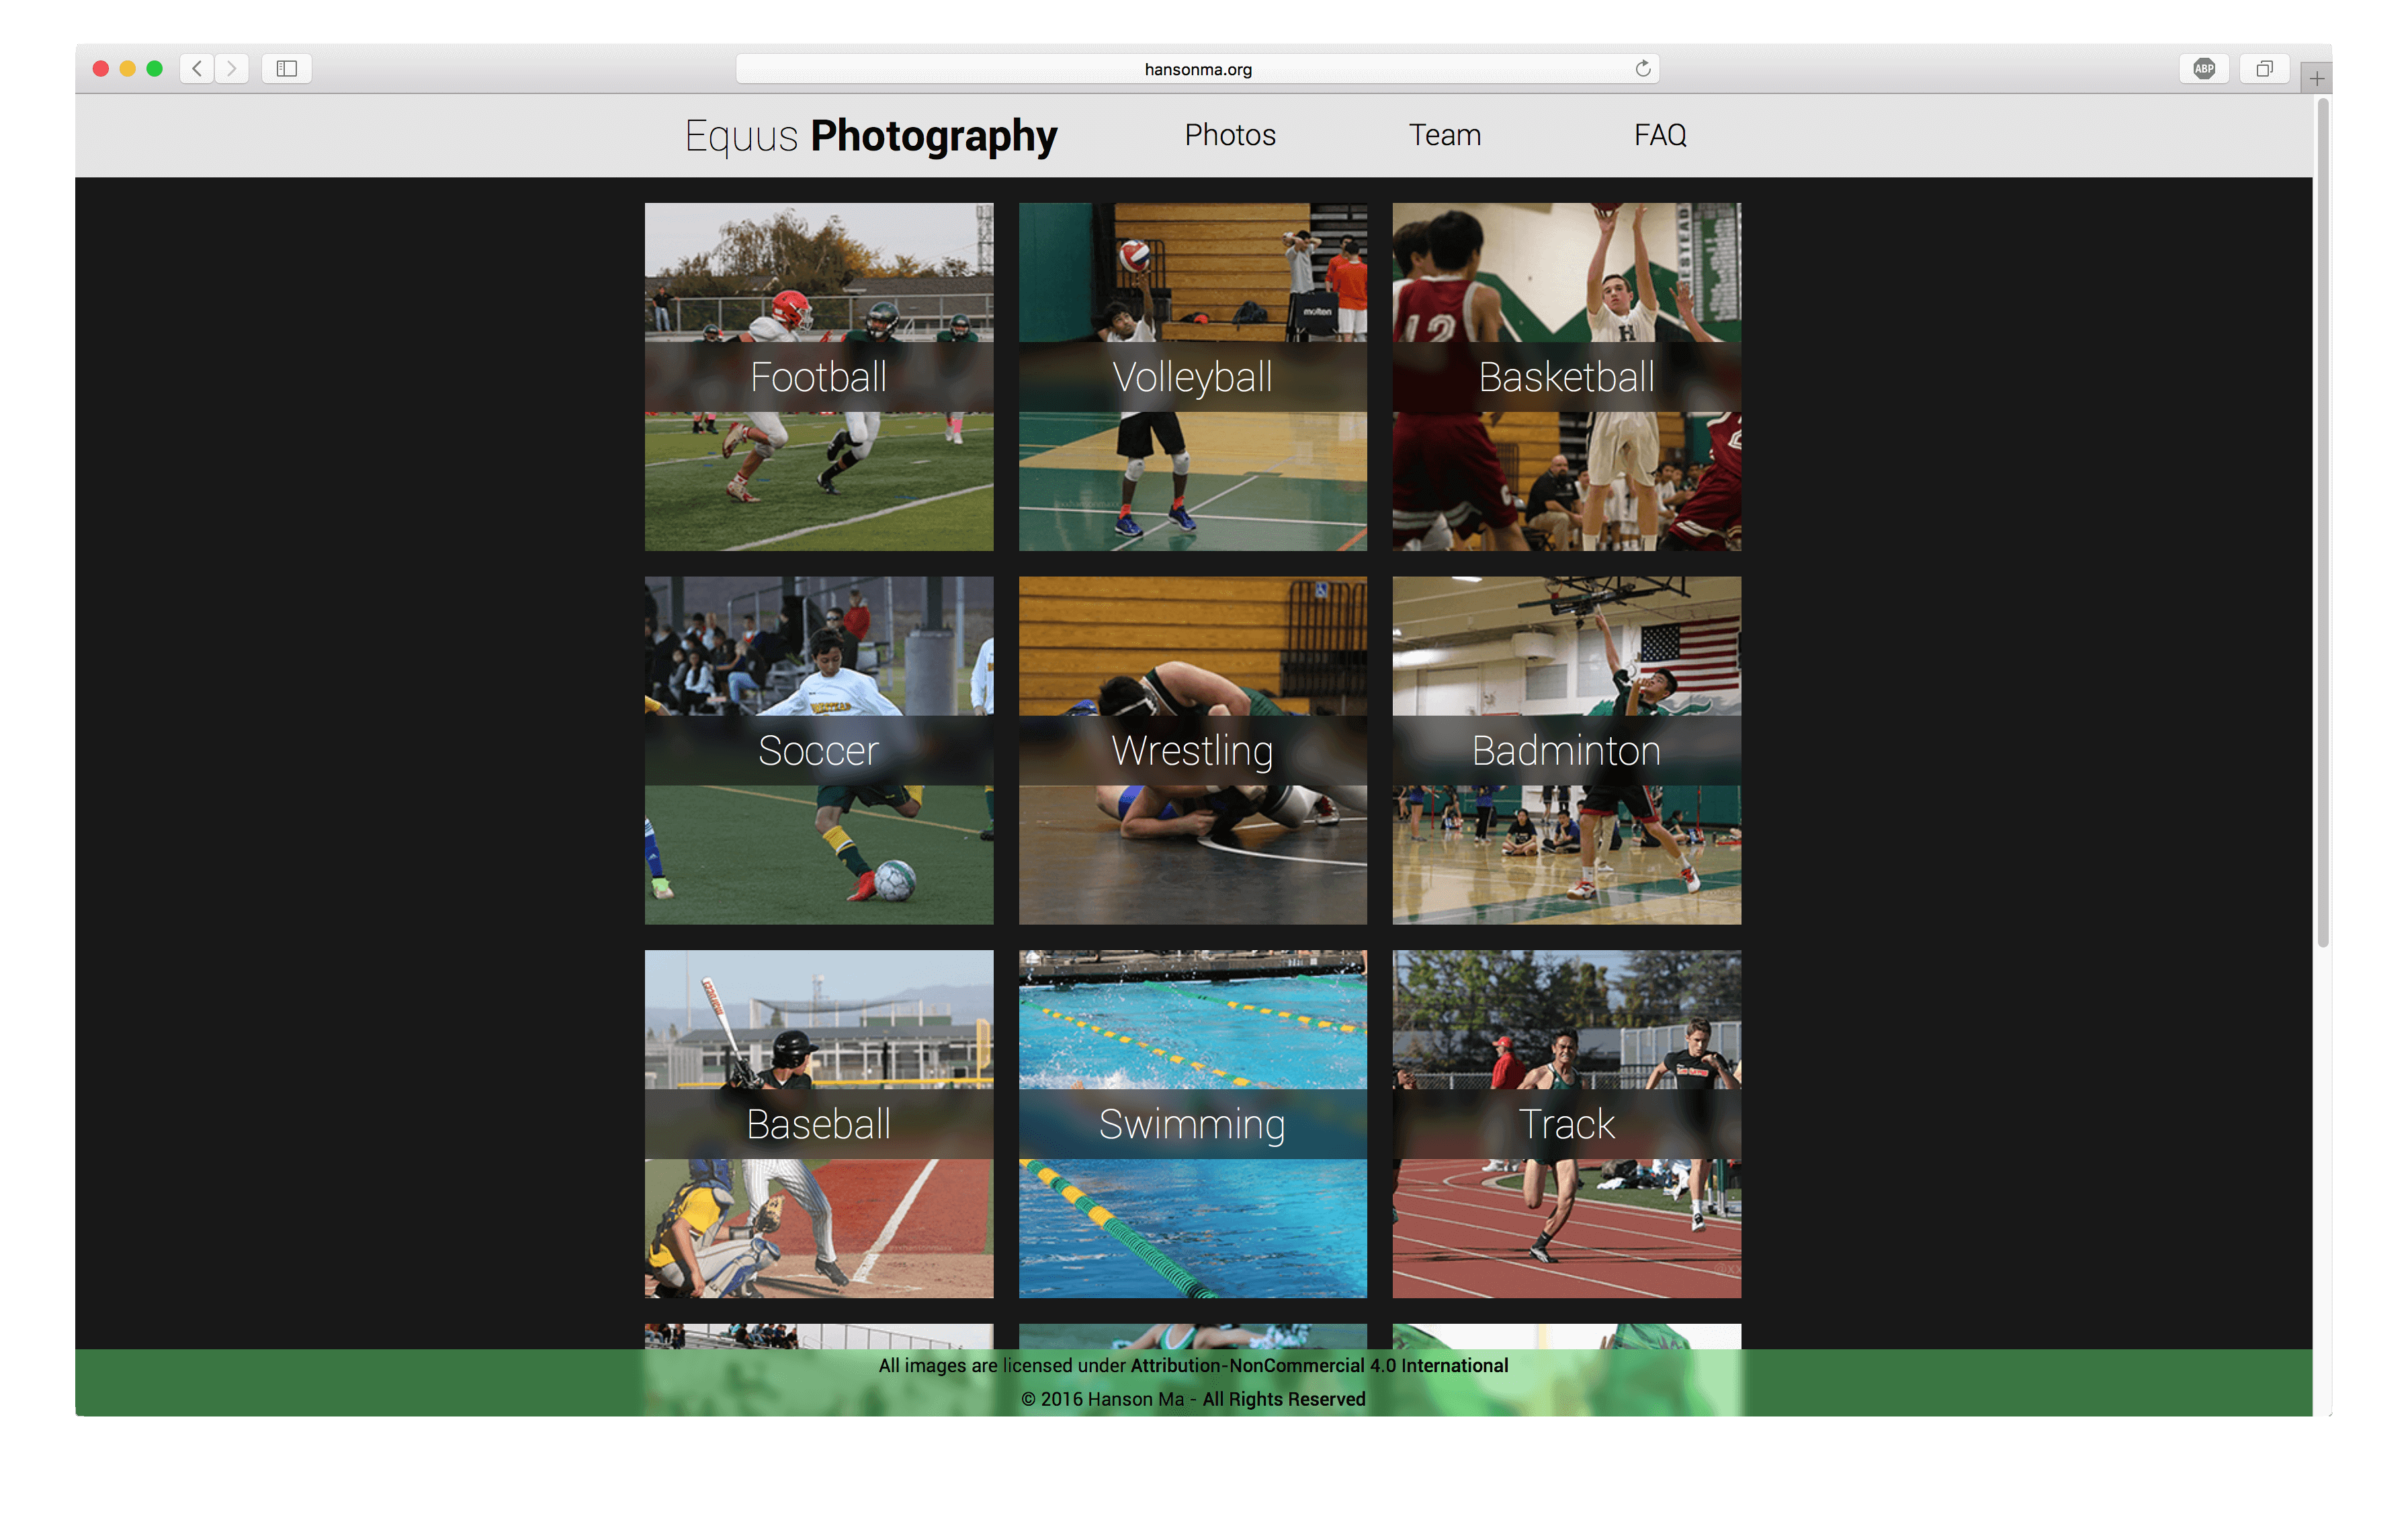Open the Football photo gallery

pos(818,377)
